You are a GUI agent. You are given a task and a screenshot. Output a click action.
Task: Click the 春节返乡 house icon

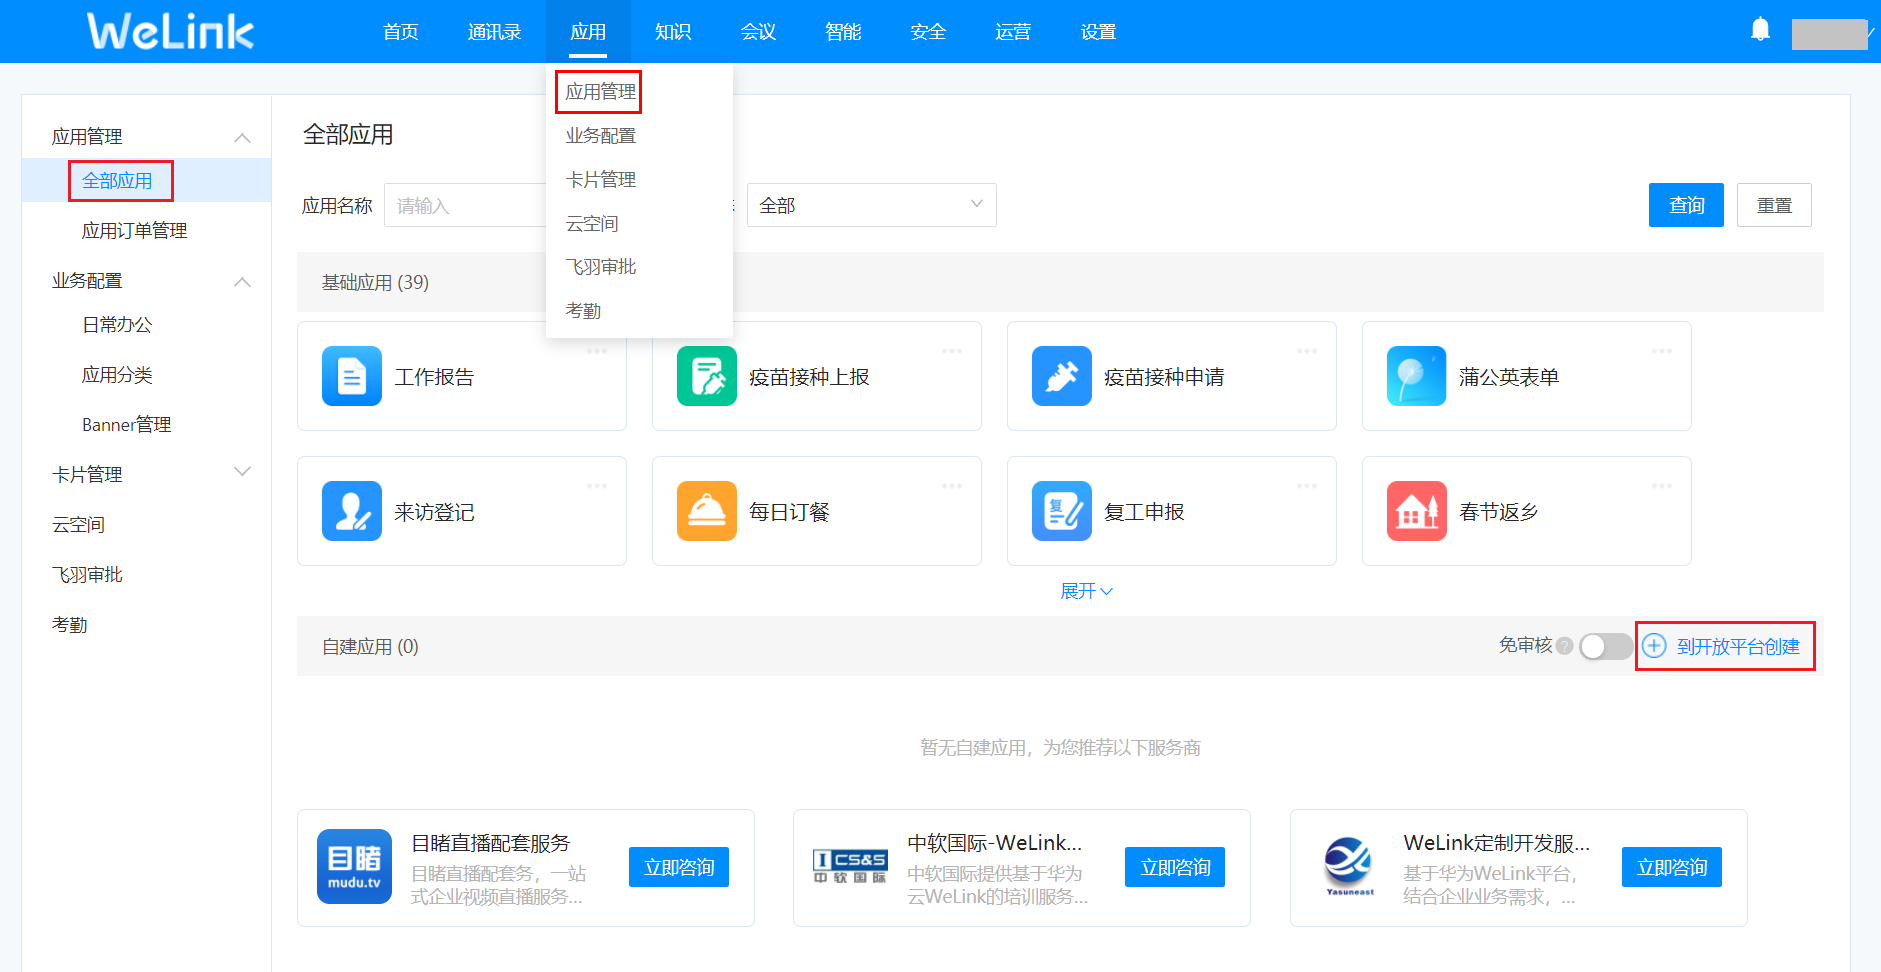1416,511
